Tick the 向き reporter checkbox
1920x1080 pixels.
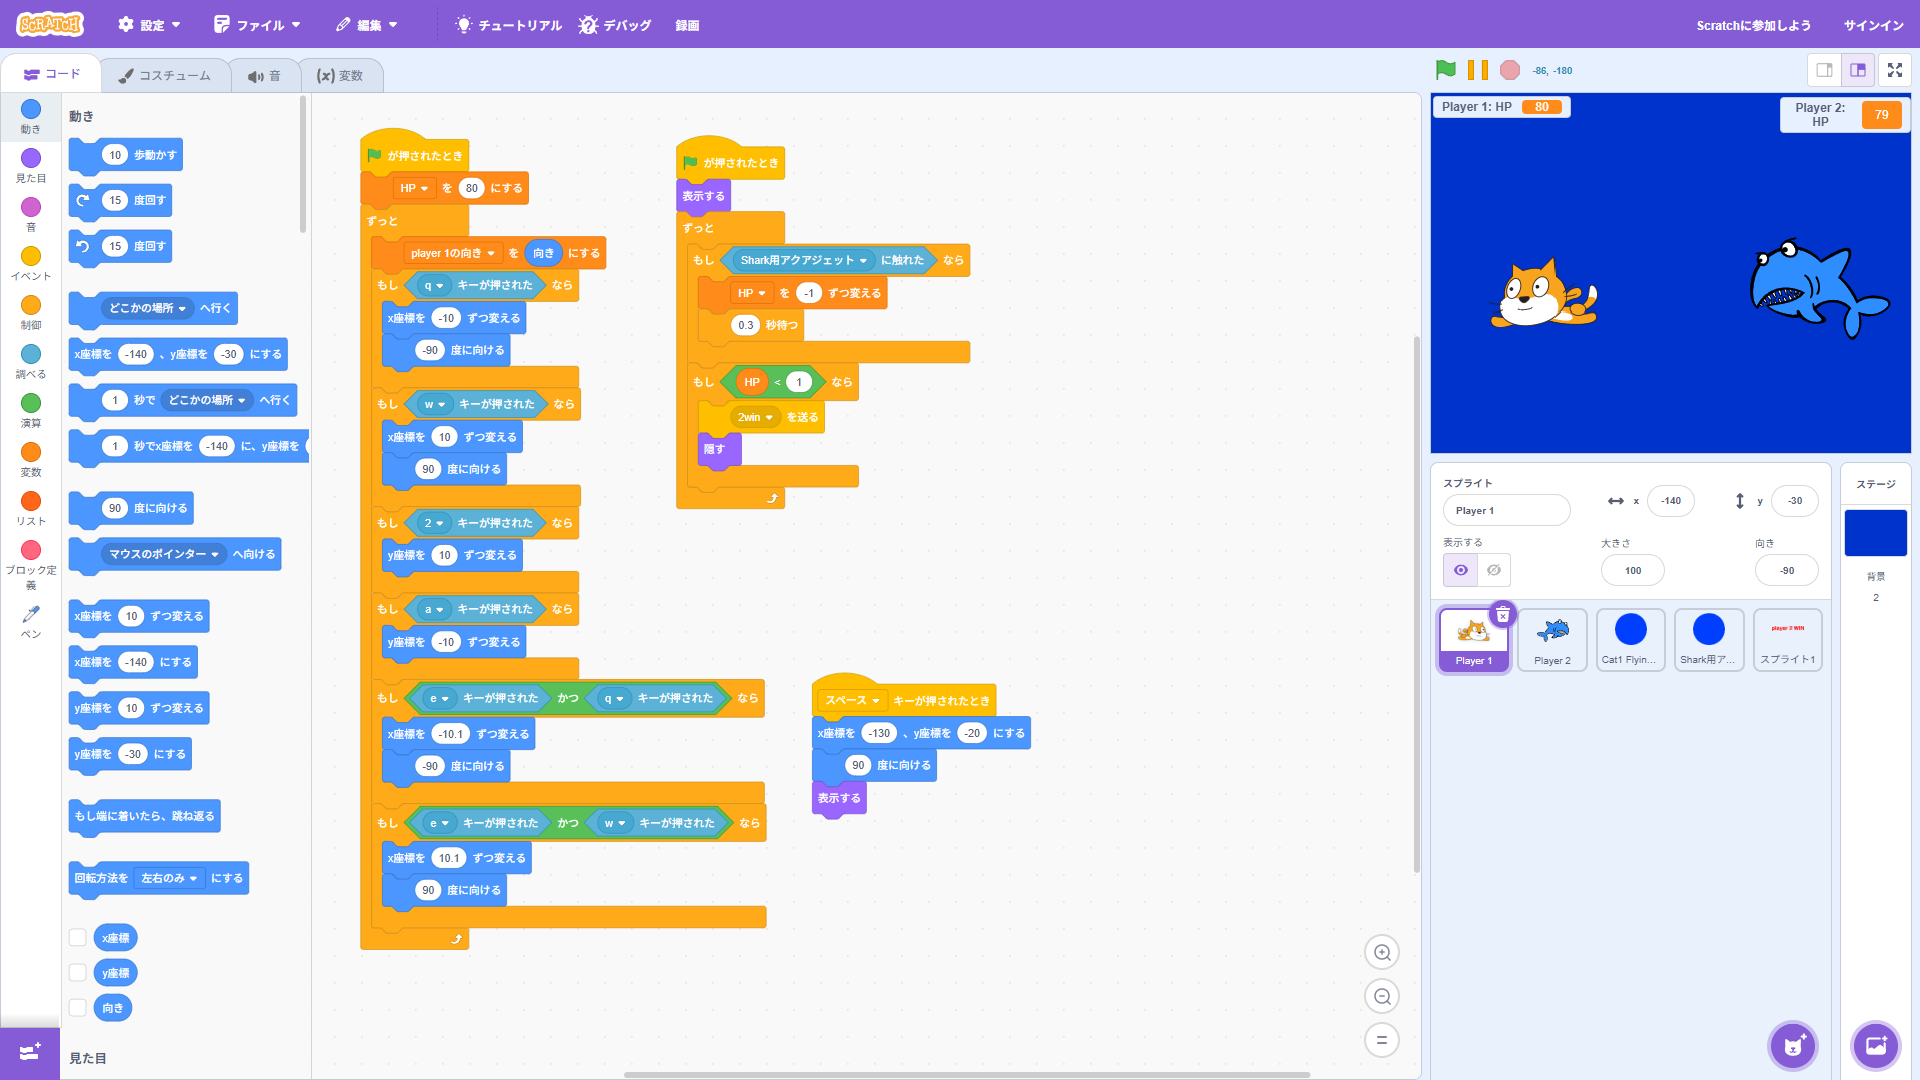click(77, 1008)
